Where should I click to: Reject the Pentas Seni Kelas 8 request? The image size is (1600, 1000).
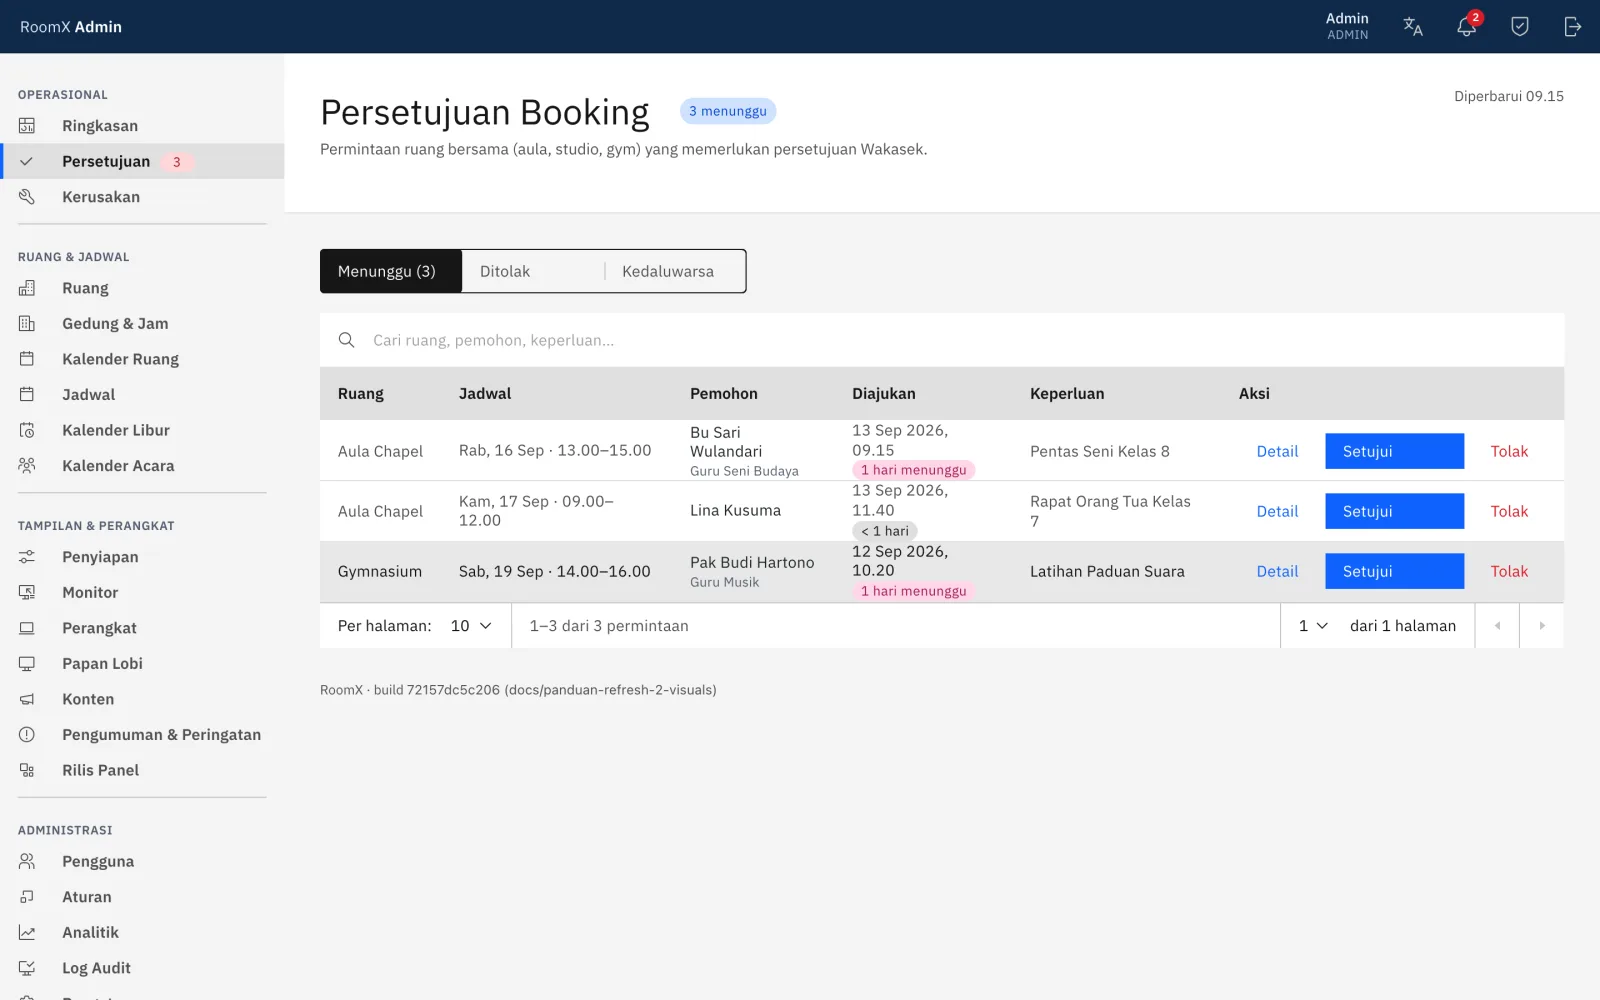point(1509,451)
